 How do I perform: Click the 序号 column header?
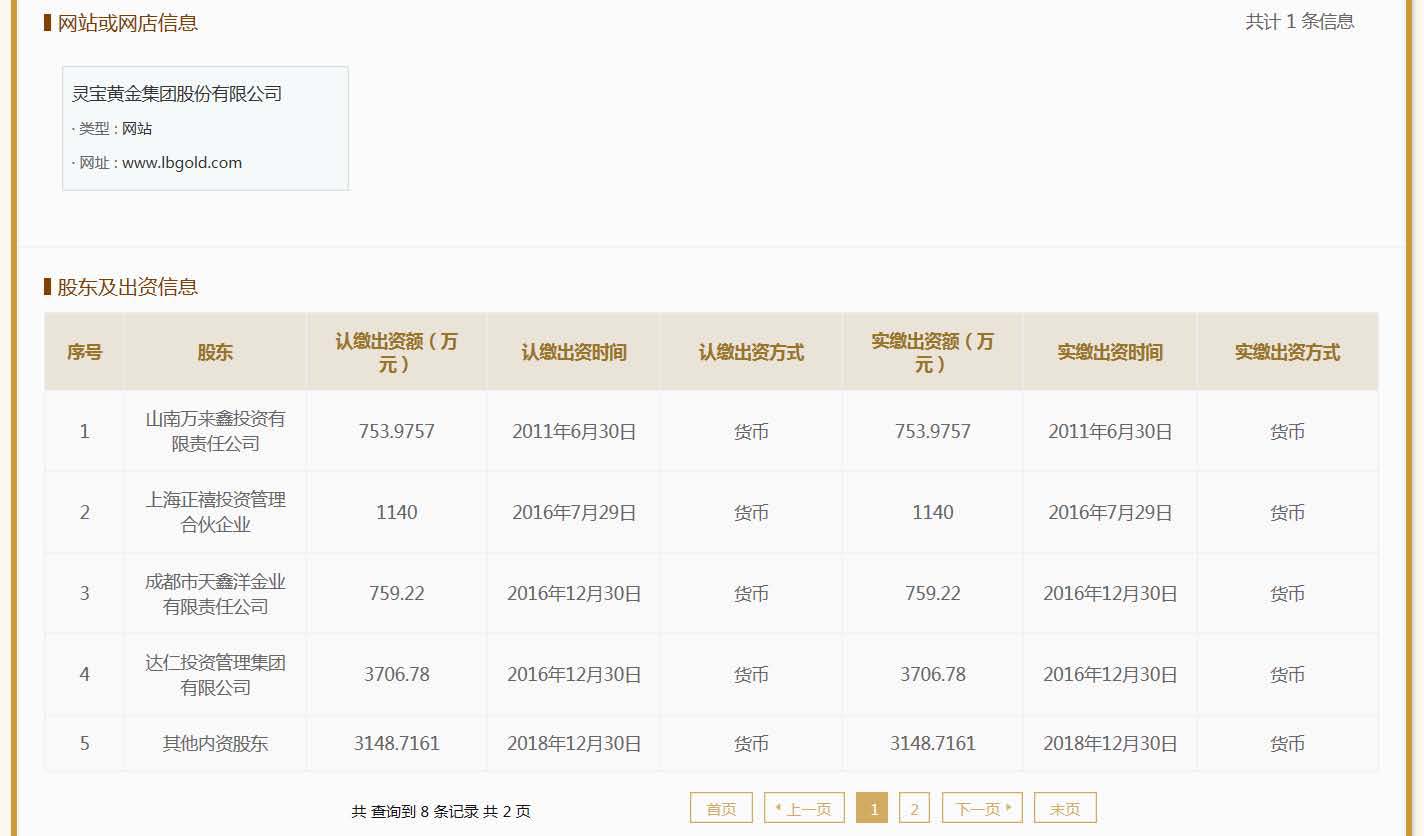84,352
